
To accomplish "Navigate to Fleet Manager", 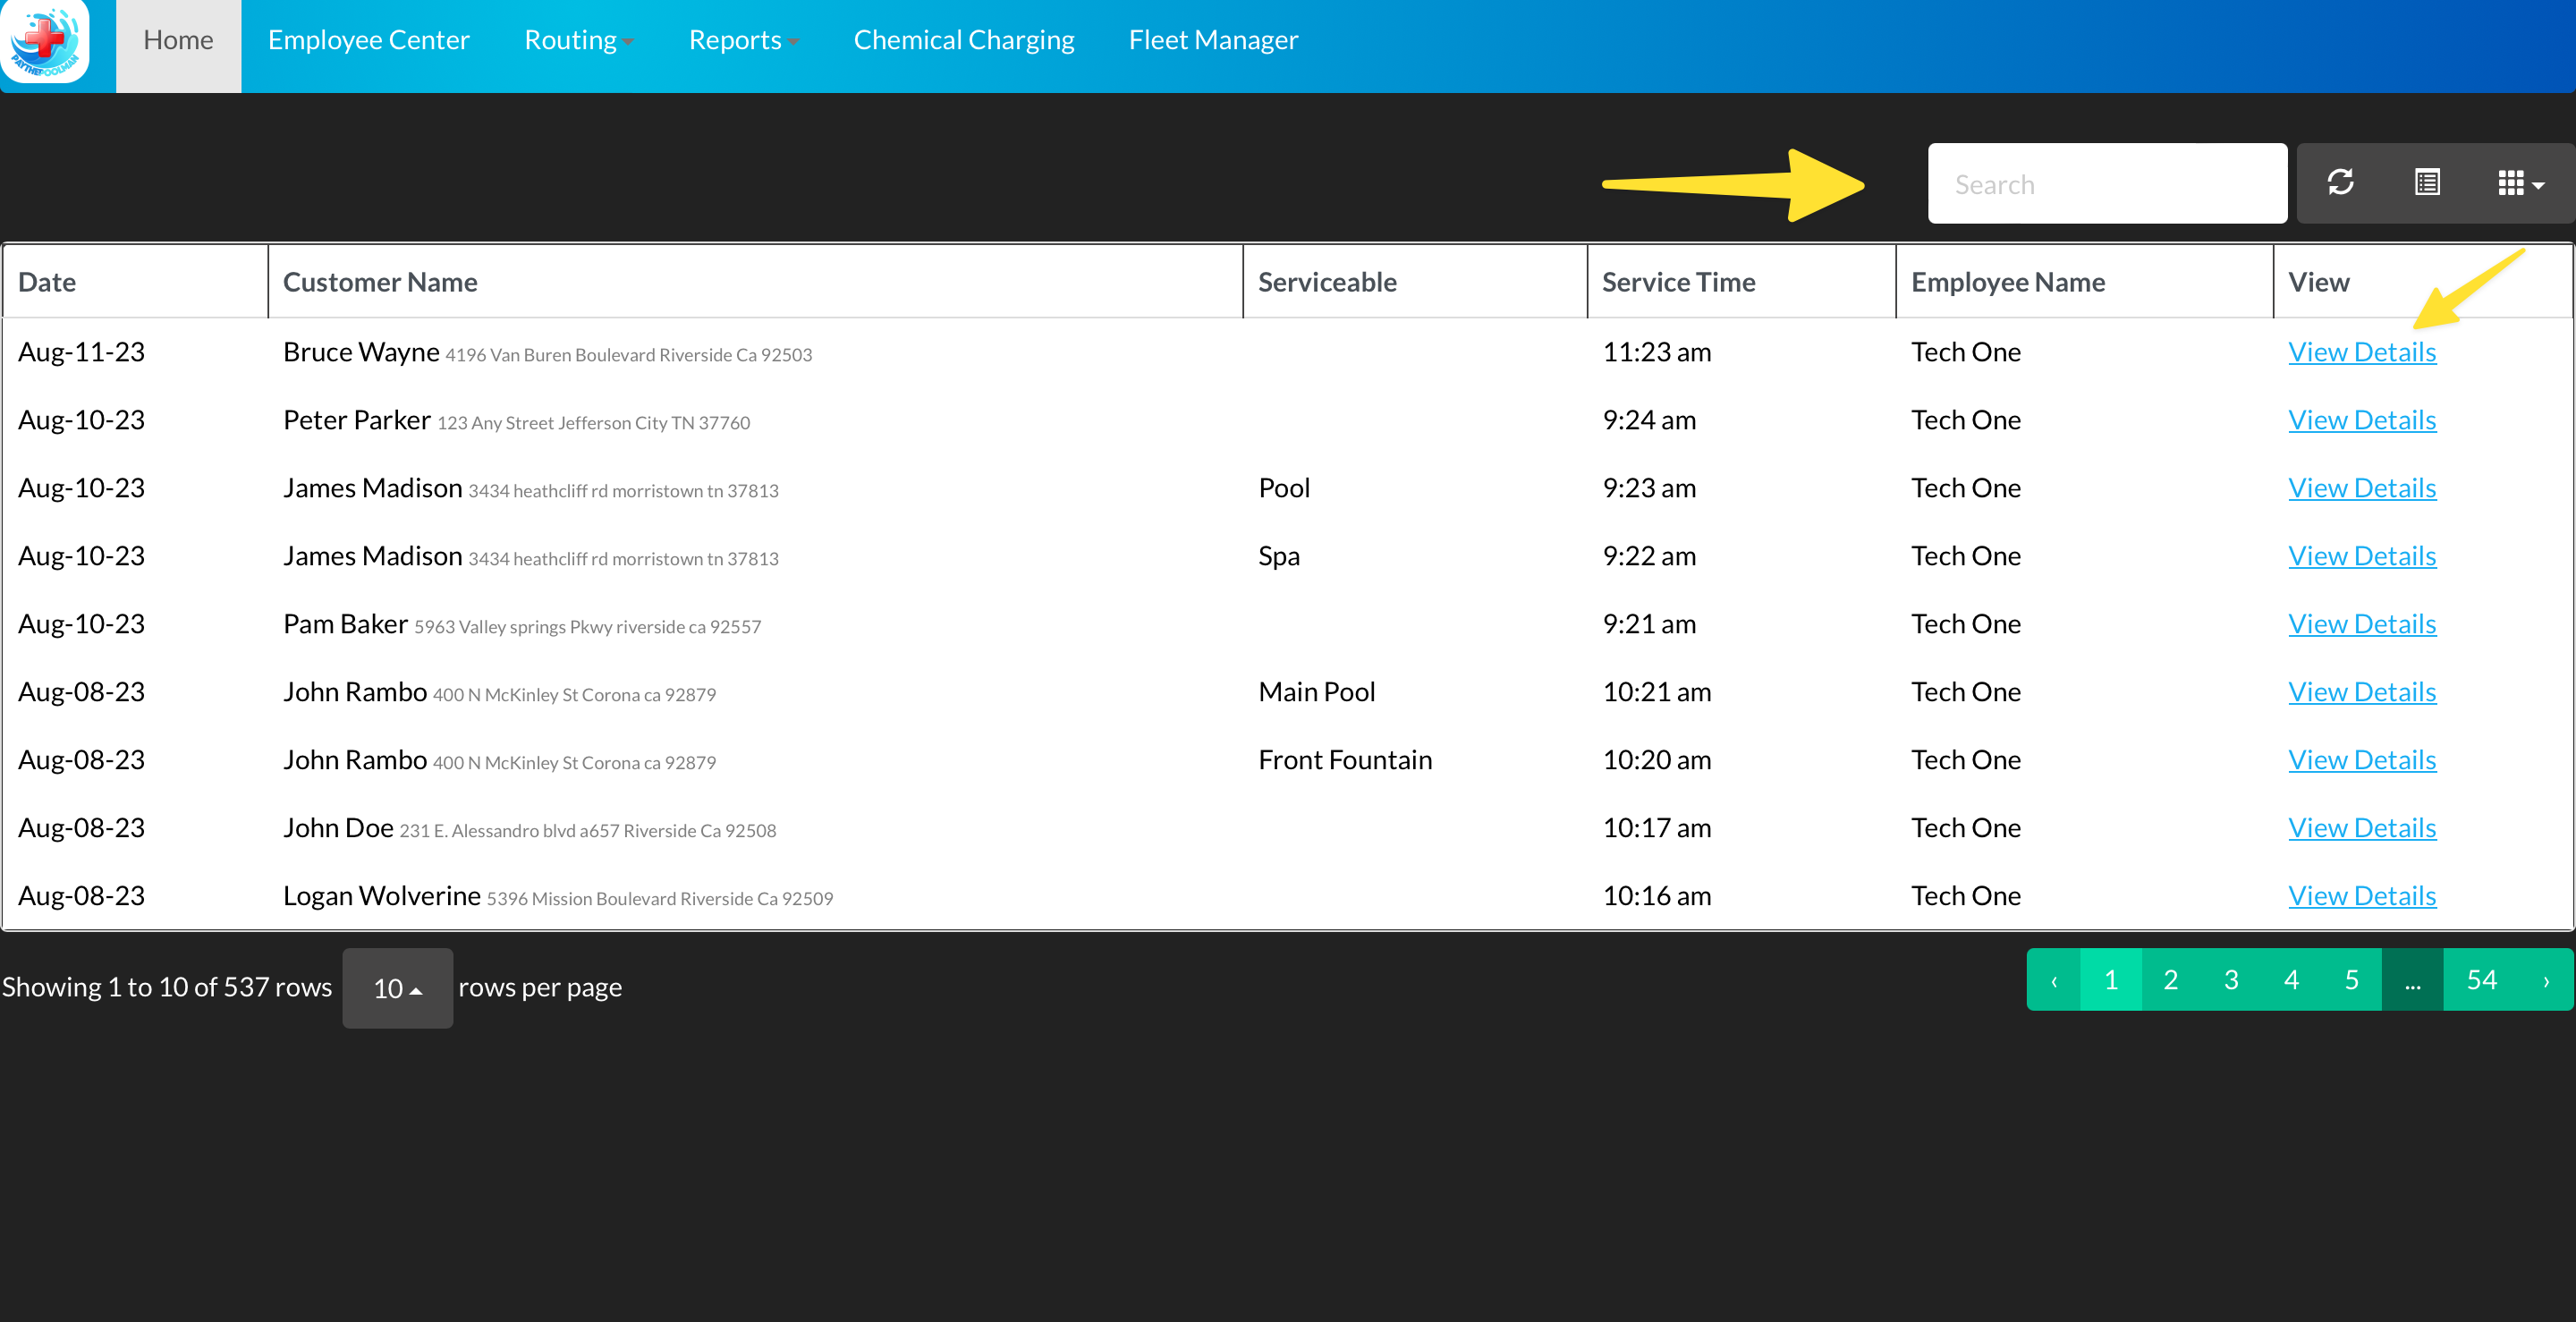I will click(1213, 40).
